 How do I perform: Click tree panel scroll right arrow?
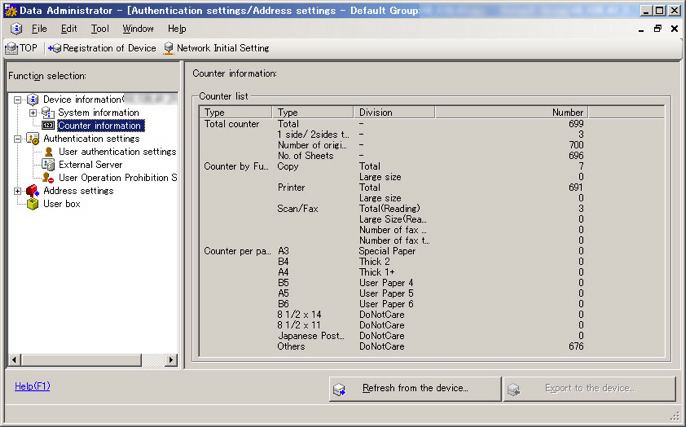coord(171,360)
